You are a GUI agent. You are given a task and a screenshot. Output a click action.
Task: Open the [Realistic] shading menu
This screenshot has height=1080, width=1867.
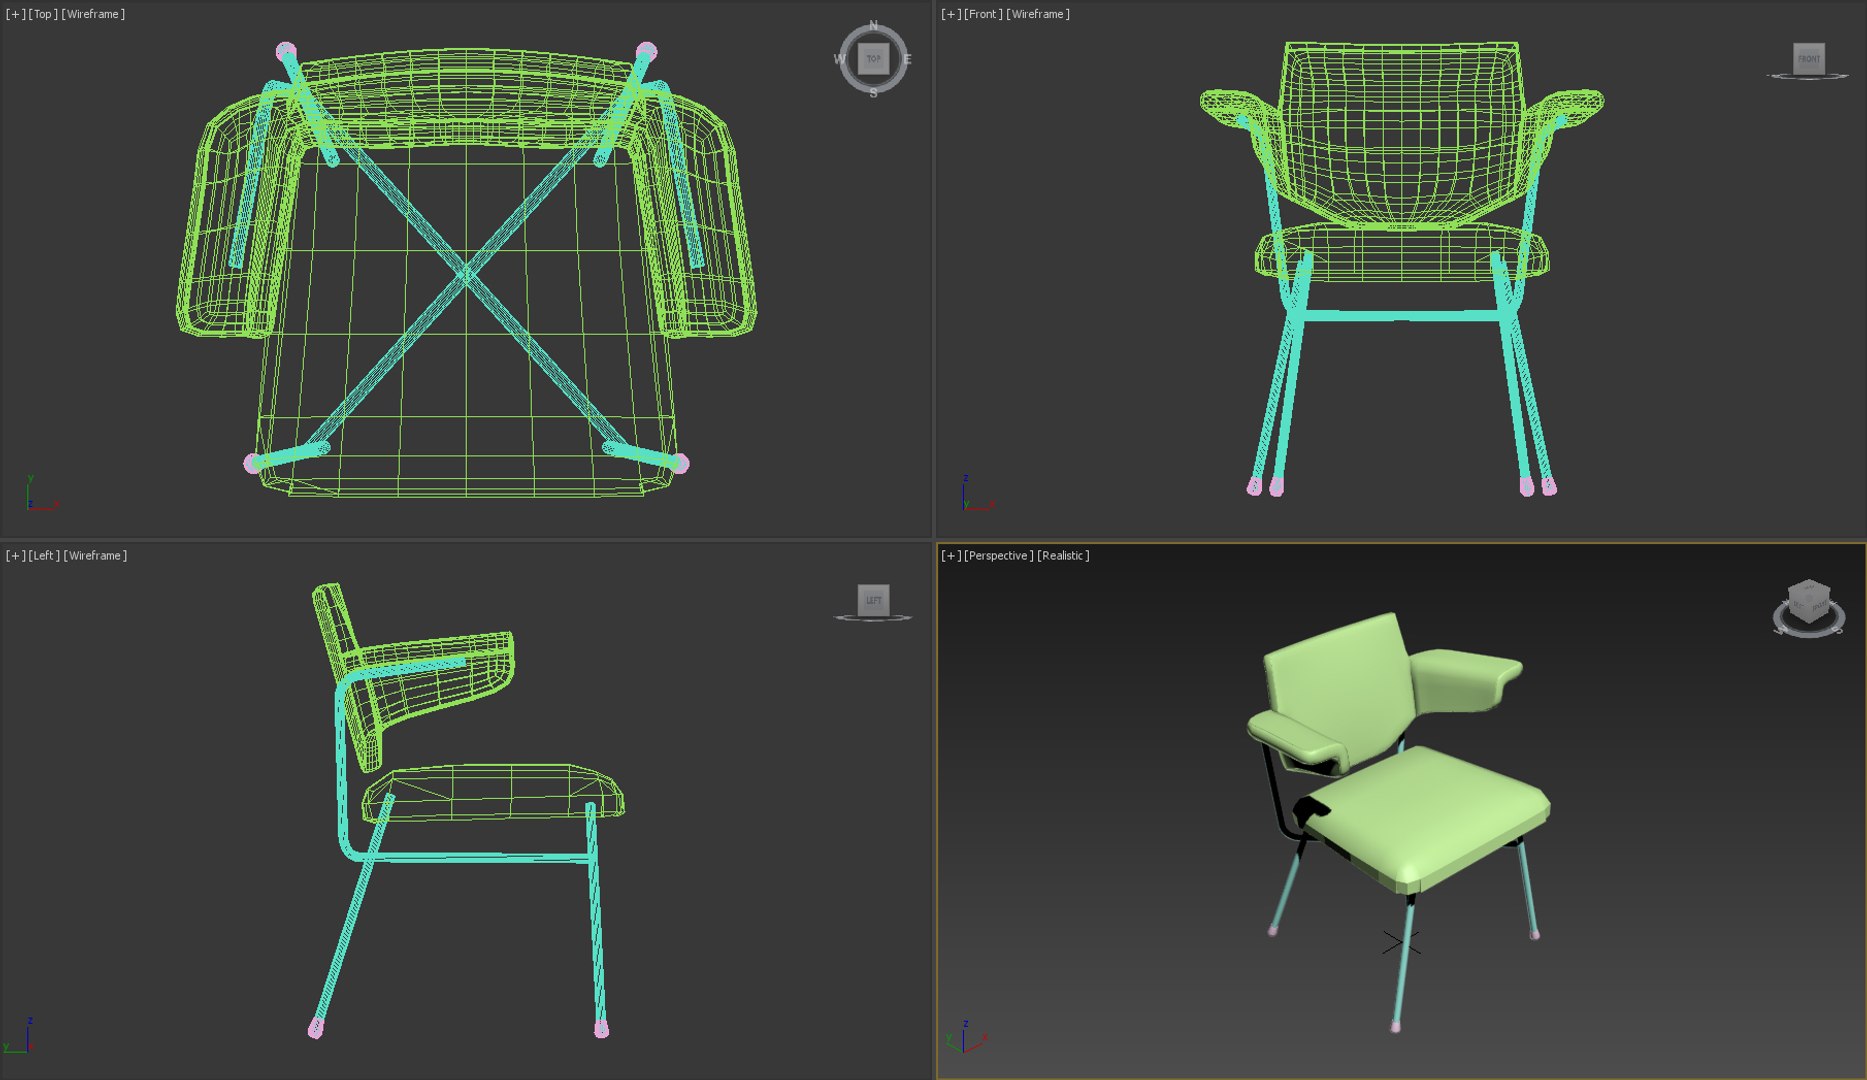click(x=1063, y=555)
